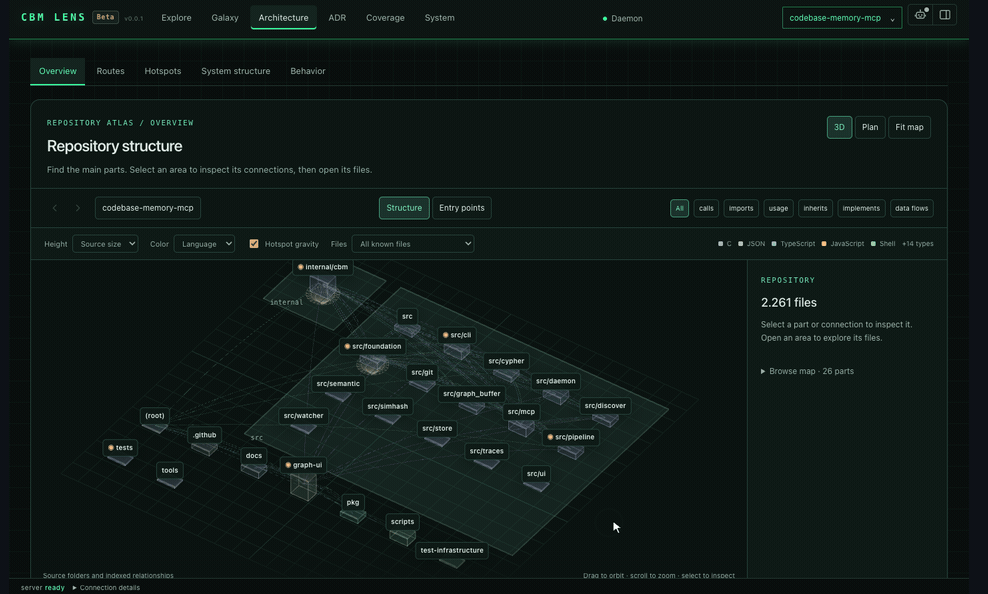Click the tests node on the map

pyautogui.click(x=120, y=448)
